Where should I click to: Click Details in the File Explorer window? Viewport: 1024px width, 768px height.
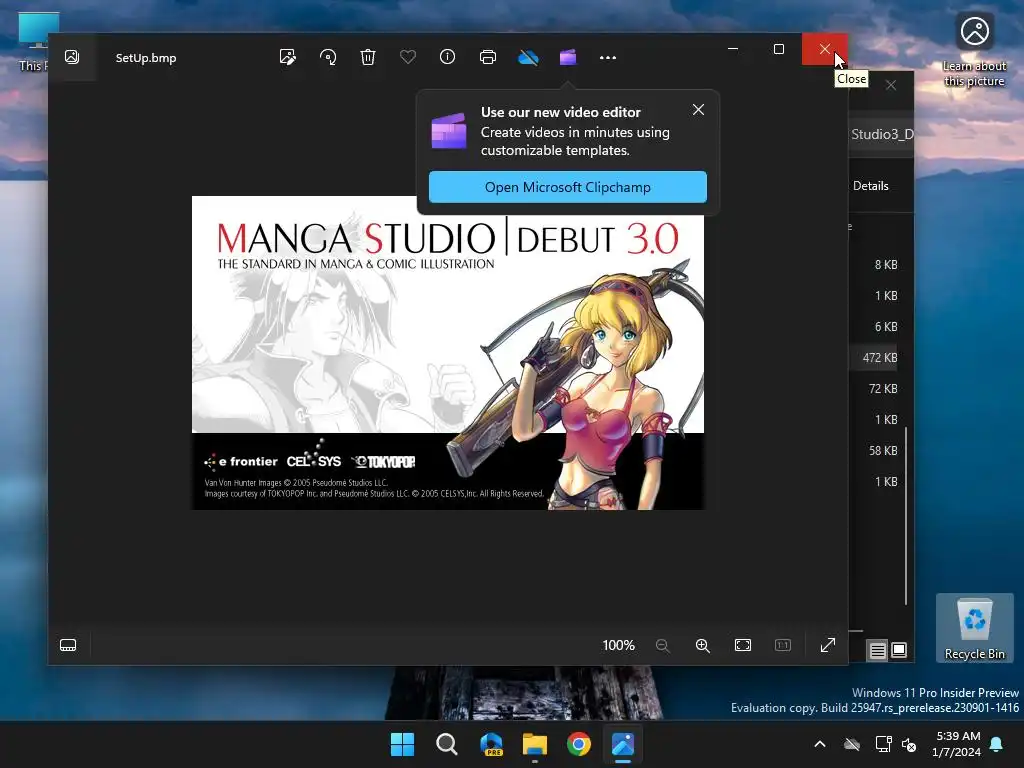tap(871, 186)
